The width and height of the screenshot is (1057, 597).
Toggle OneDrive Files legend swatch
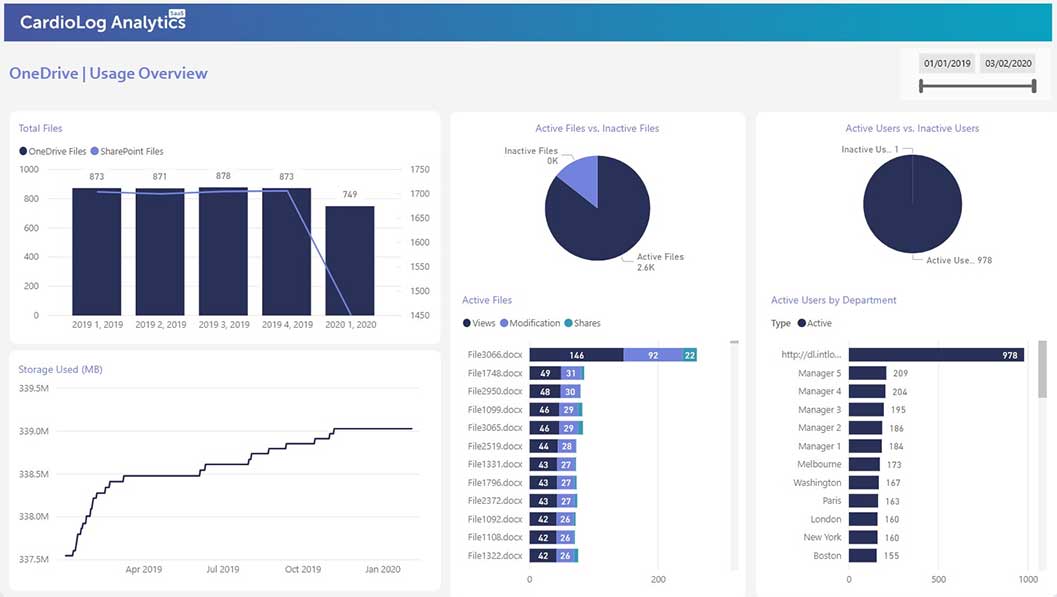tap(23, 152)
